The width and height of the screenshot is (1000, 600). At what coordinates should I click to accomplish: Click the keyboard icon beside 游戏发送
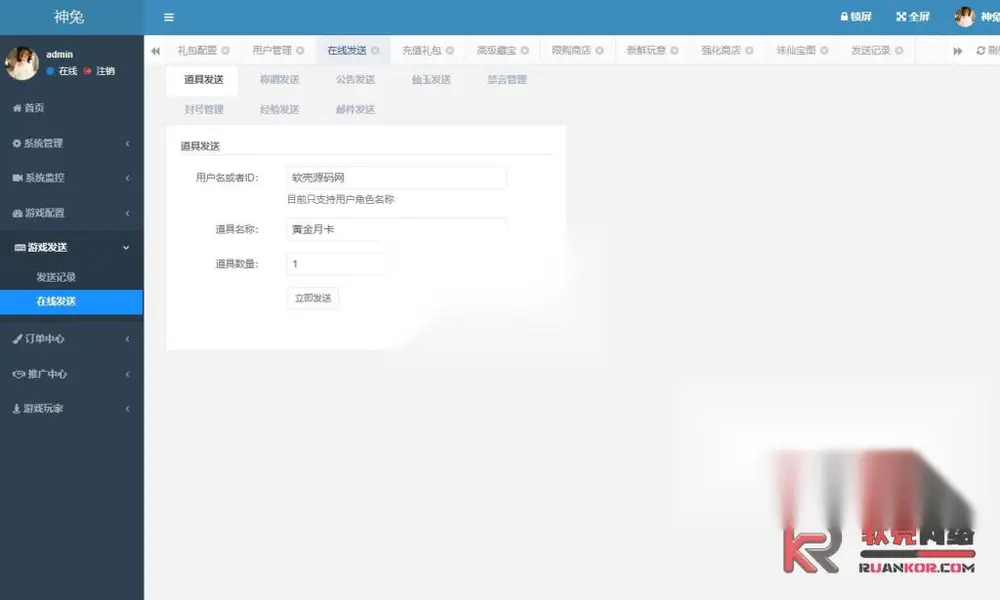(20, 247)
